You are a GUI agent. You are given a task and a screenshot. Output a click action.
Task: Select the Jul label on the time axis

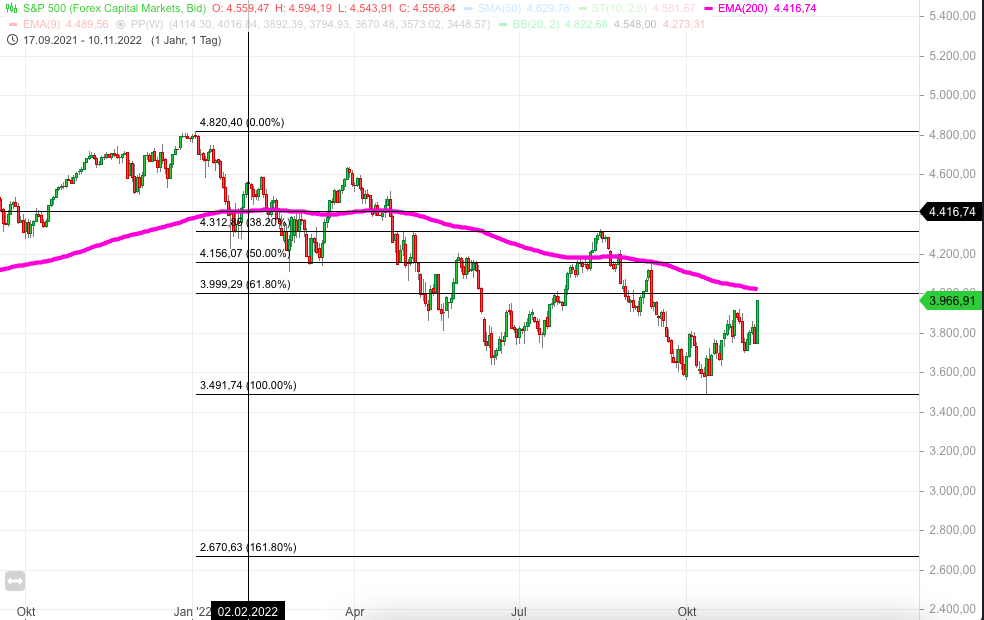click(519, 611)
